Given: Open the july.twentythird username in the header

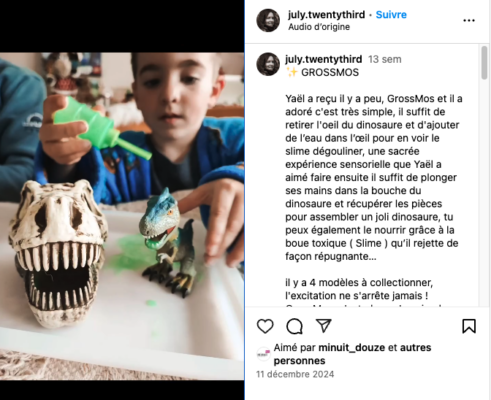Looking at the screenshot, I should pyautogui.click(x=326, y=15).
